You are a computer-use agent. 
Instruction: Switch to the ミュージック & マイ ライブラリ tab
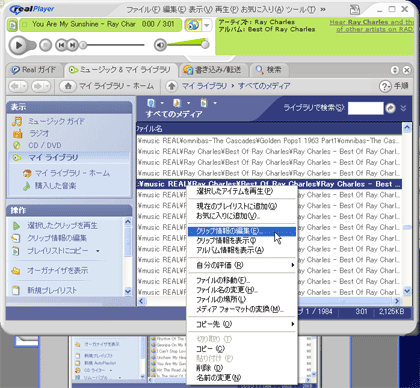coord(120,70)
